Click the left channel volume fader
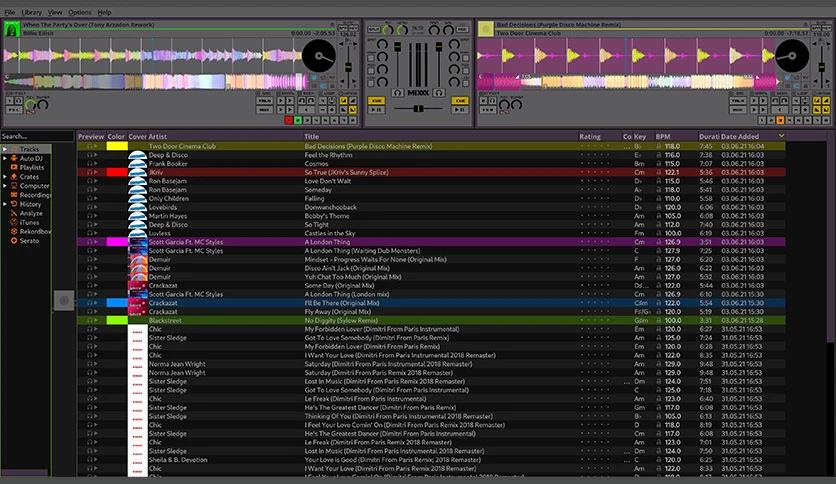This screenshot has height=484, width=836. [x=397, y=47]
